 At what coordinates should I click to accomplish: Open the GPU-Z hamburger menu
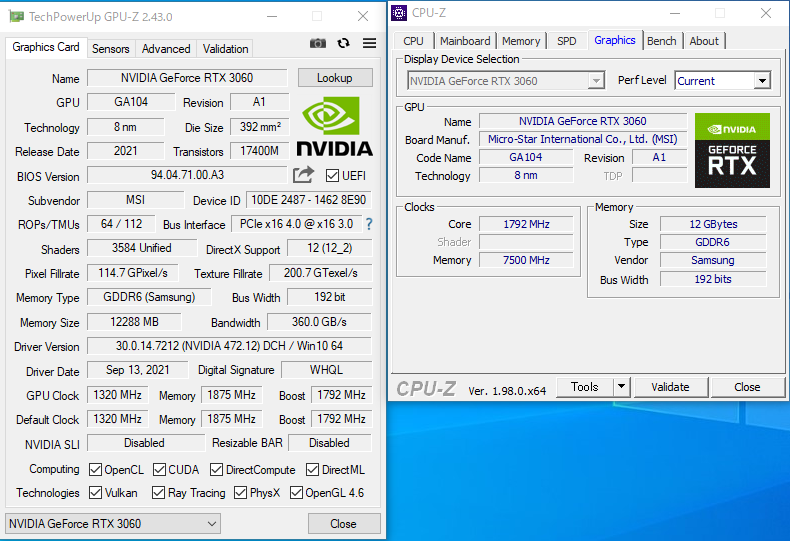pyautogui.click(x=369, y=43)
